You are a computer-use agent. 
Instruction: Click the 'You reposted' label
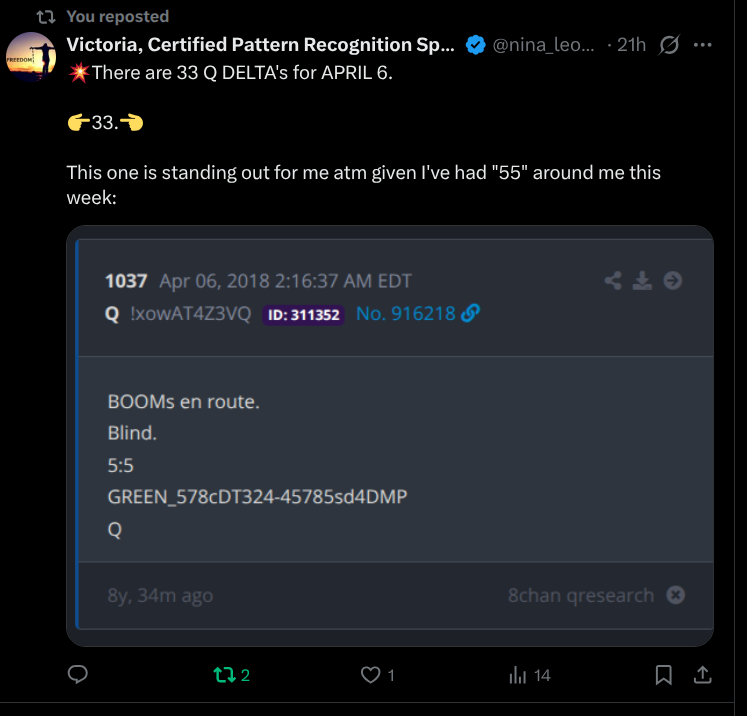point(117,16)
